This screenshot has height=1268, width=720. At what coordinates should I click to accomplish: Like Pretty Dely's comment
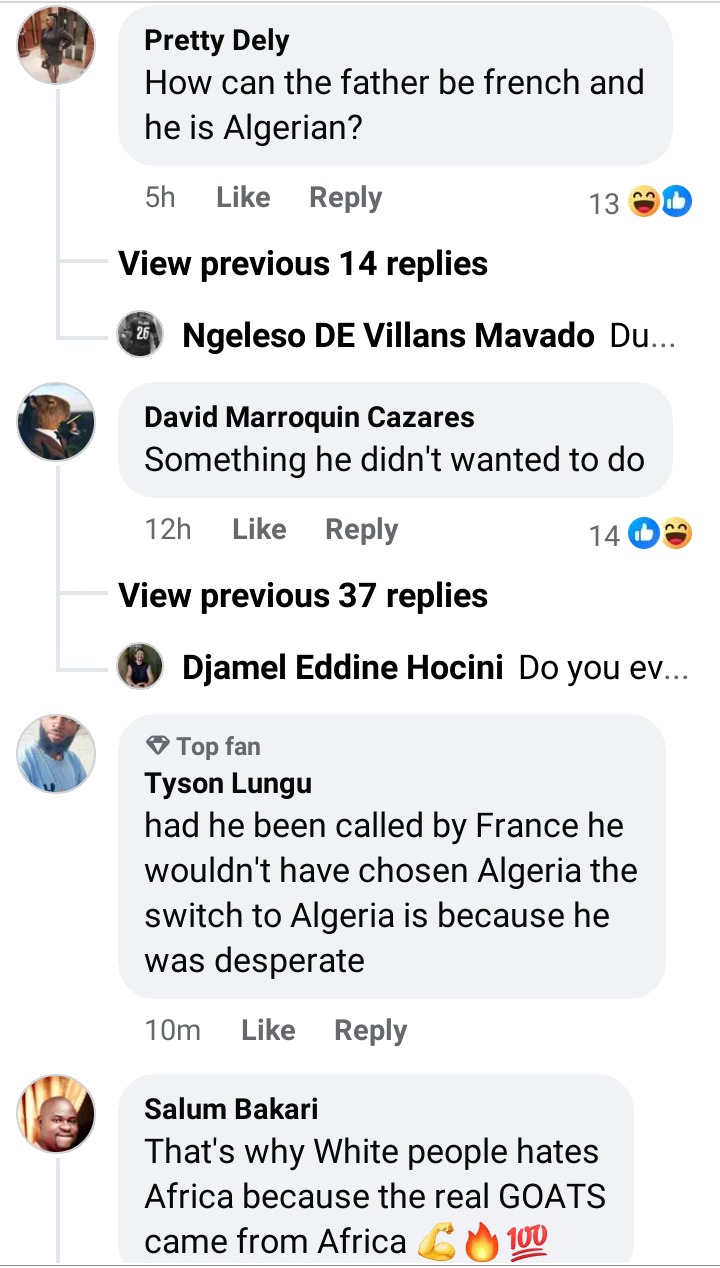click(243, 198)
